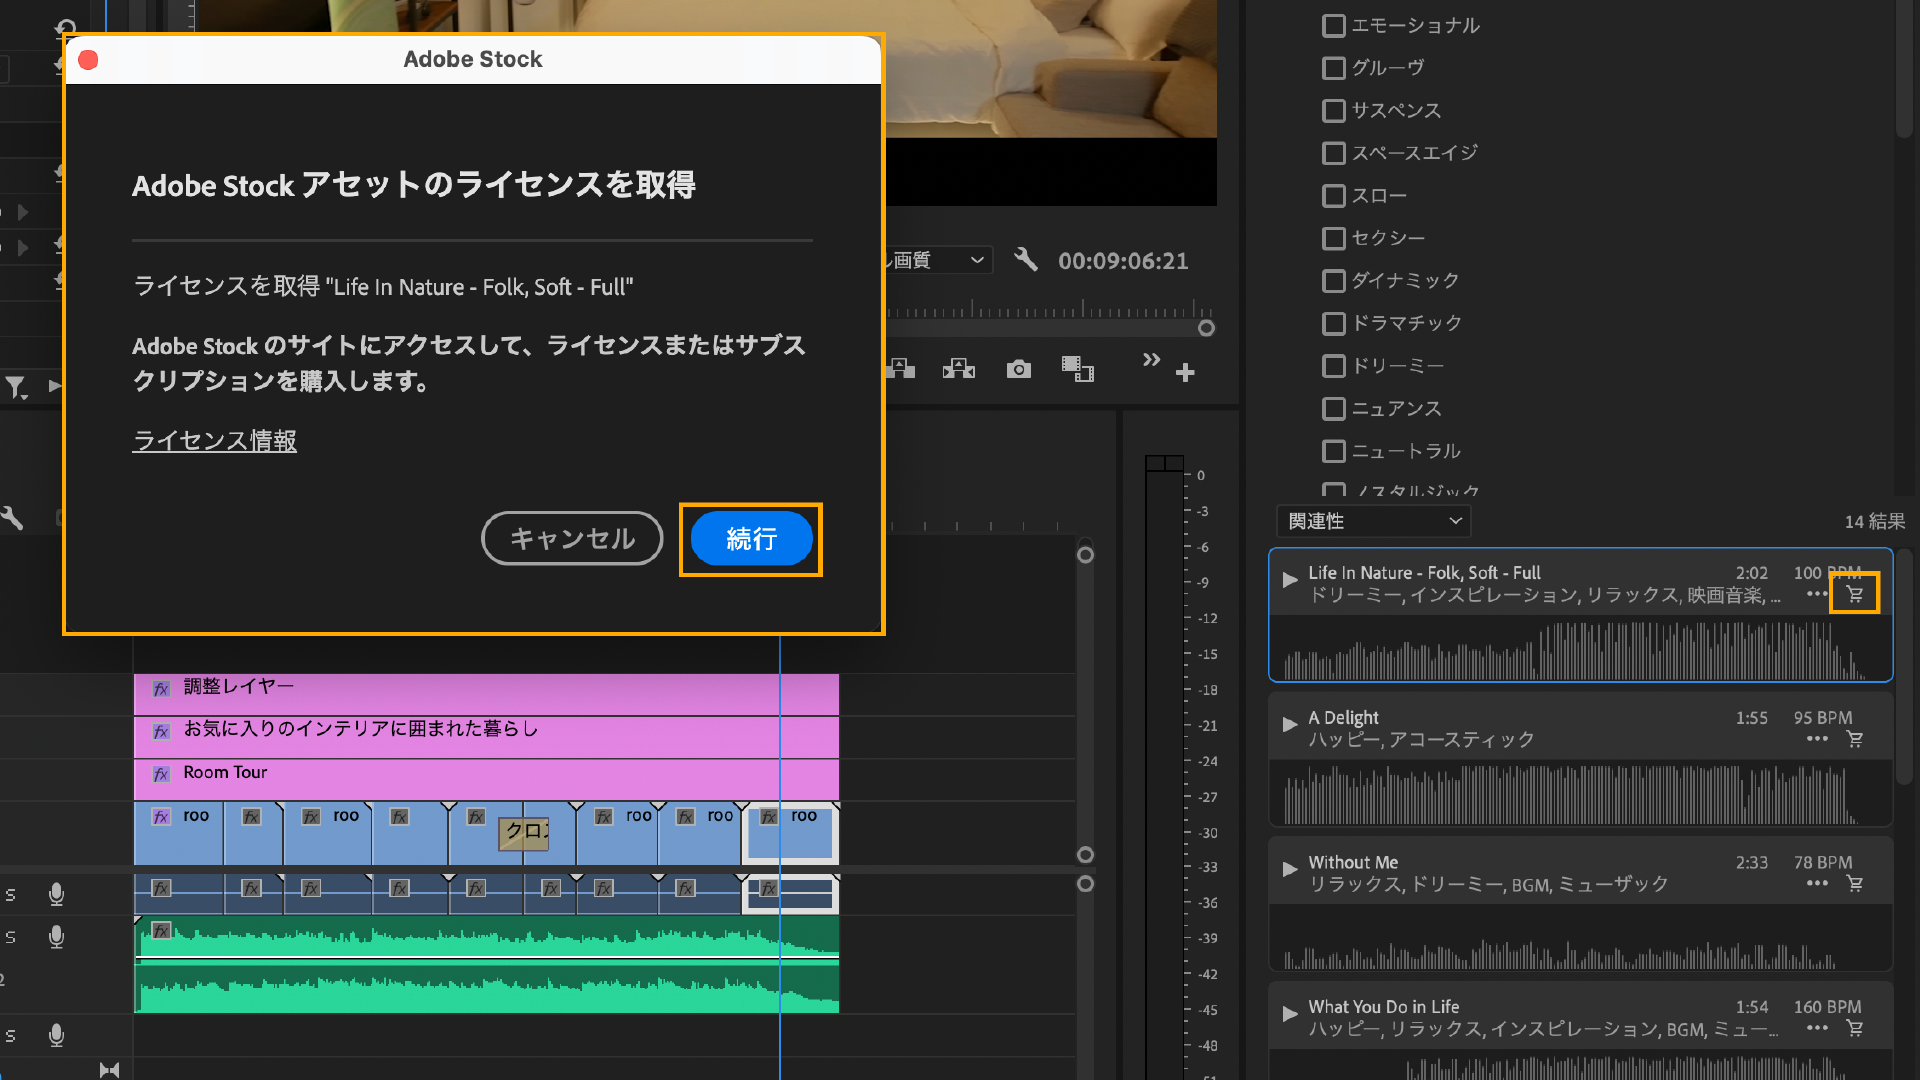Click the plus Button Editor icon
1920x1080 pixels.
tap(1185, 373)
